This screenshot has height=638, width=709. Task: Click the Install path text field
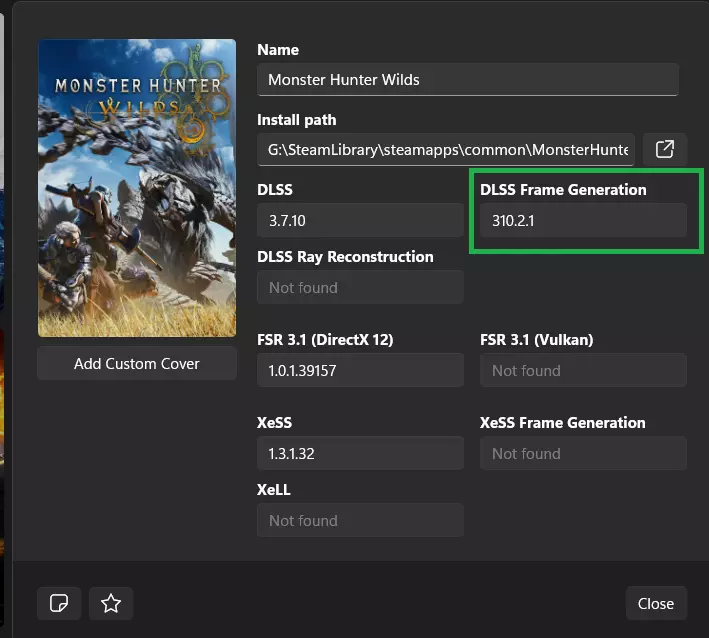[x=445, y=150]
